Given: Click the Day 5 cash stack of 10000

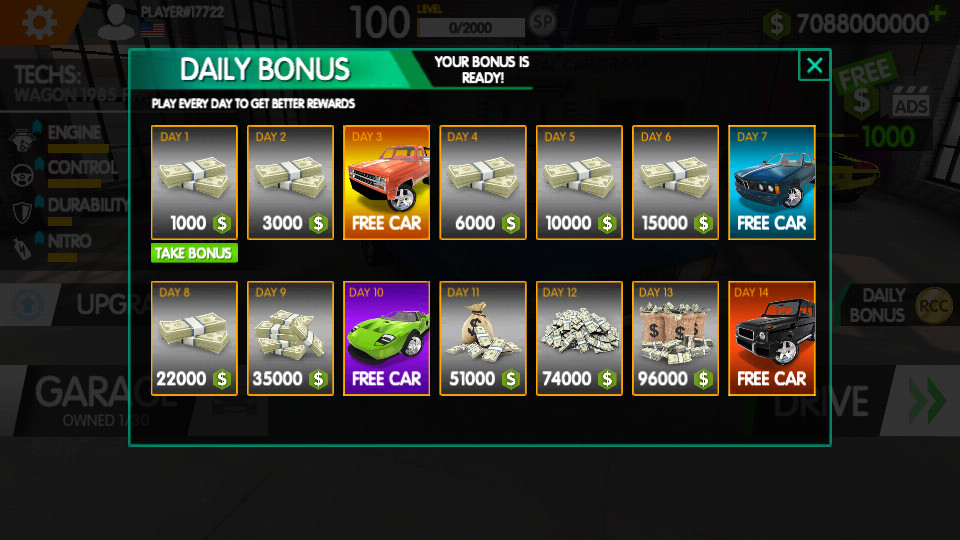Looking at the screenshot, I should tap(579, 182).
